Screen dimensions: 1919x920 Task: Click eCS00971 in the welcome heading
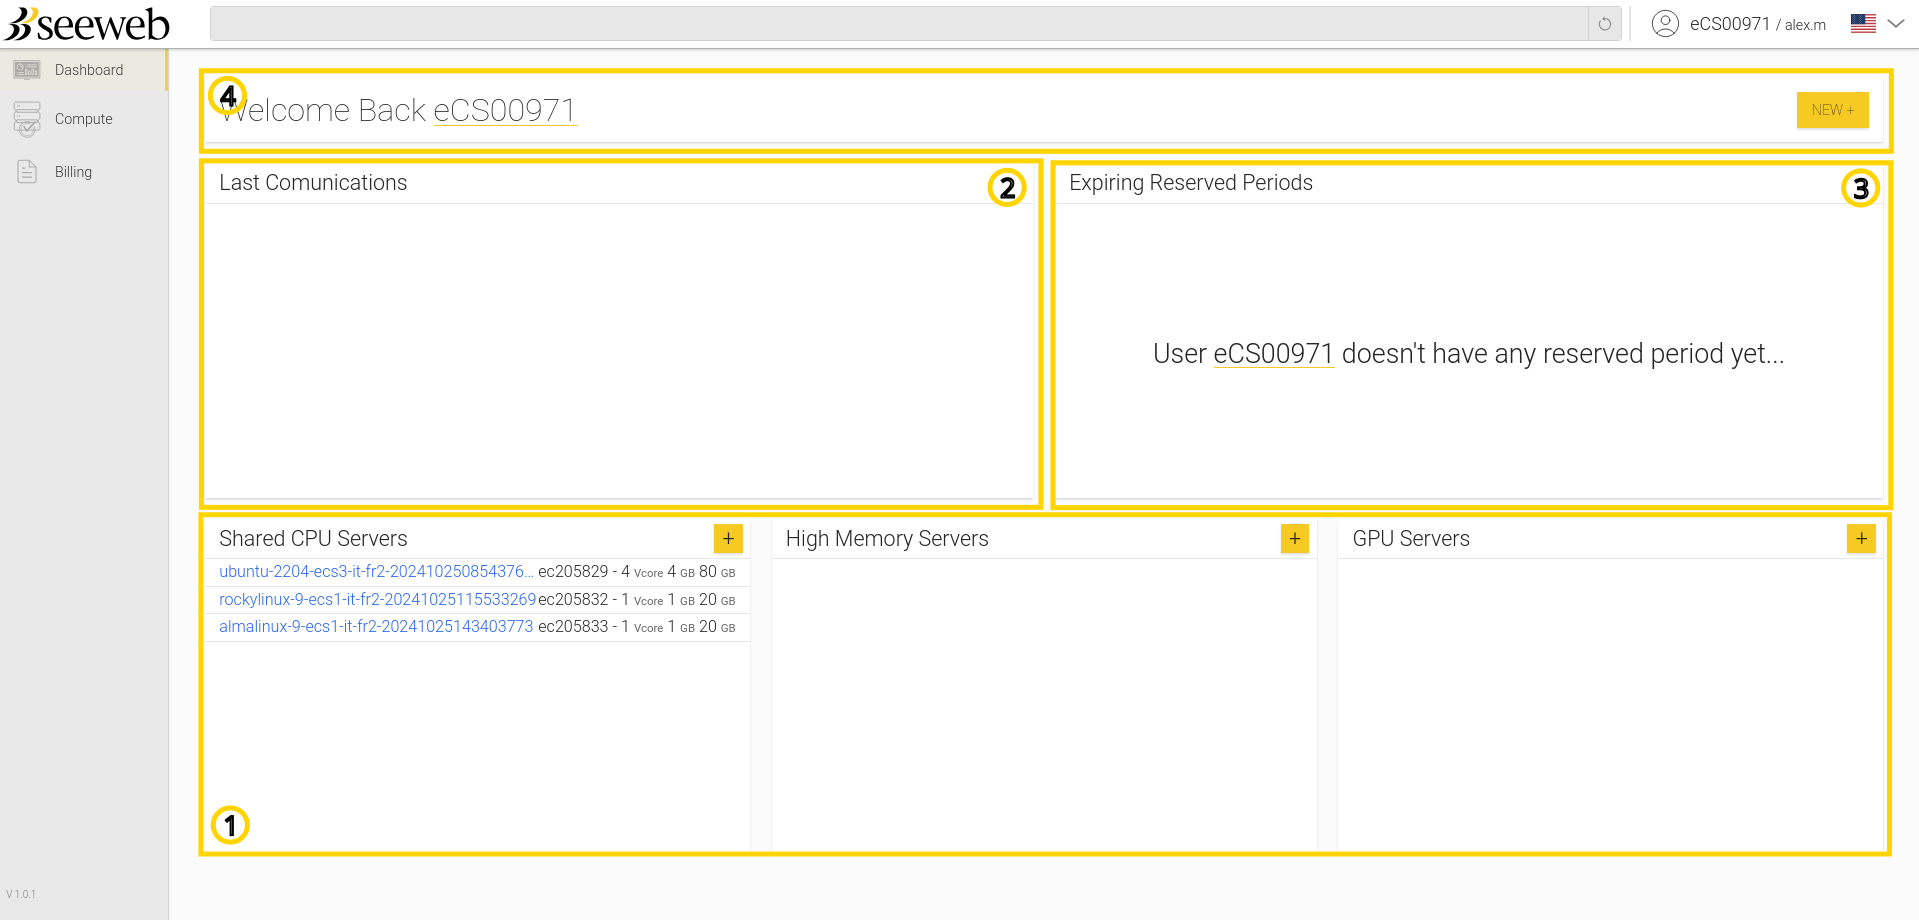(505, 110)
